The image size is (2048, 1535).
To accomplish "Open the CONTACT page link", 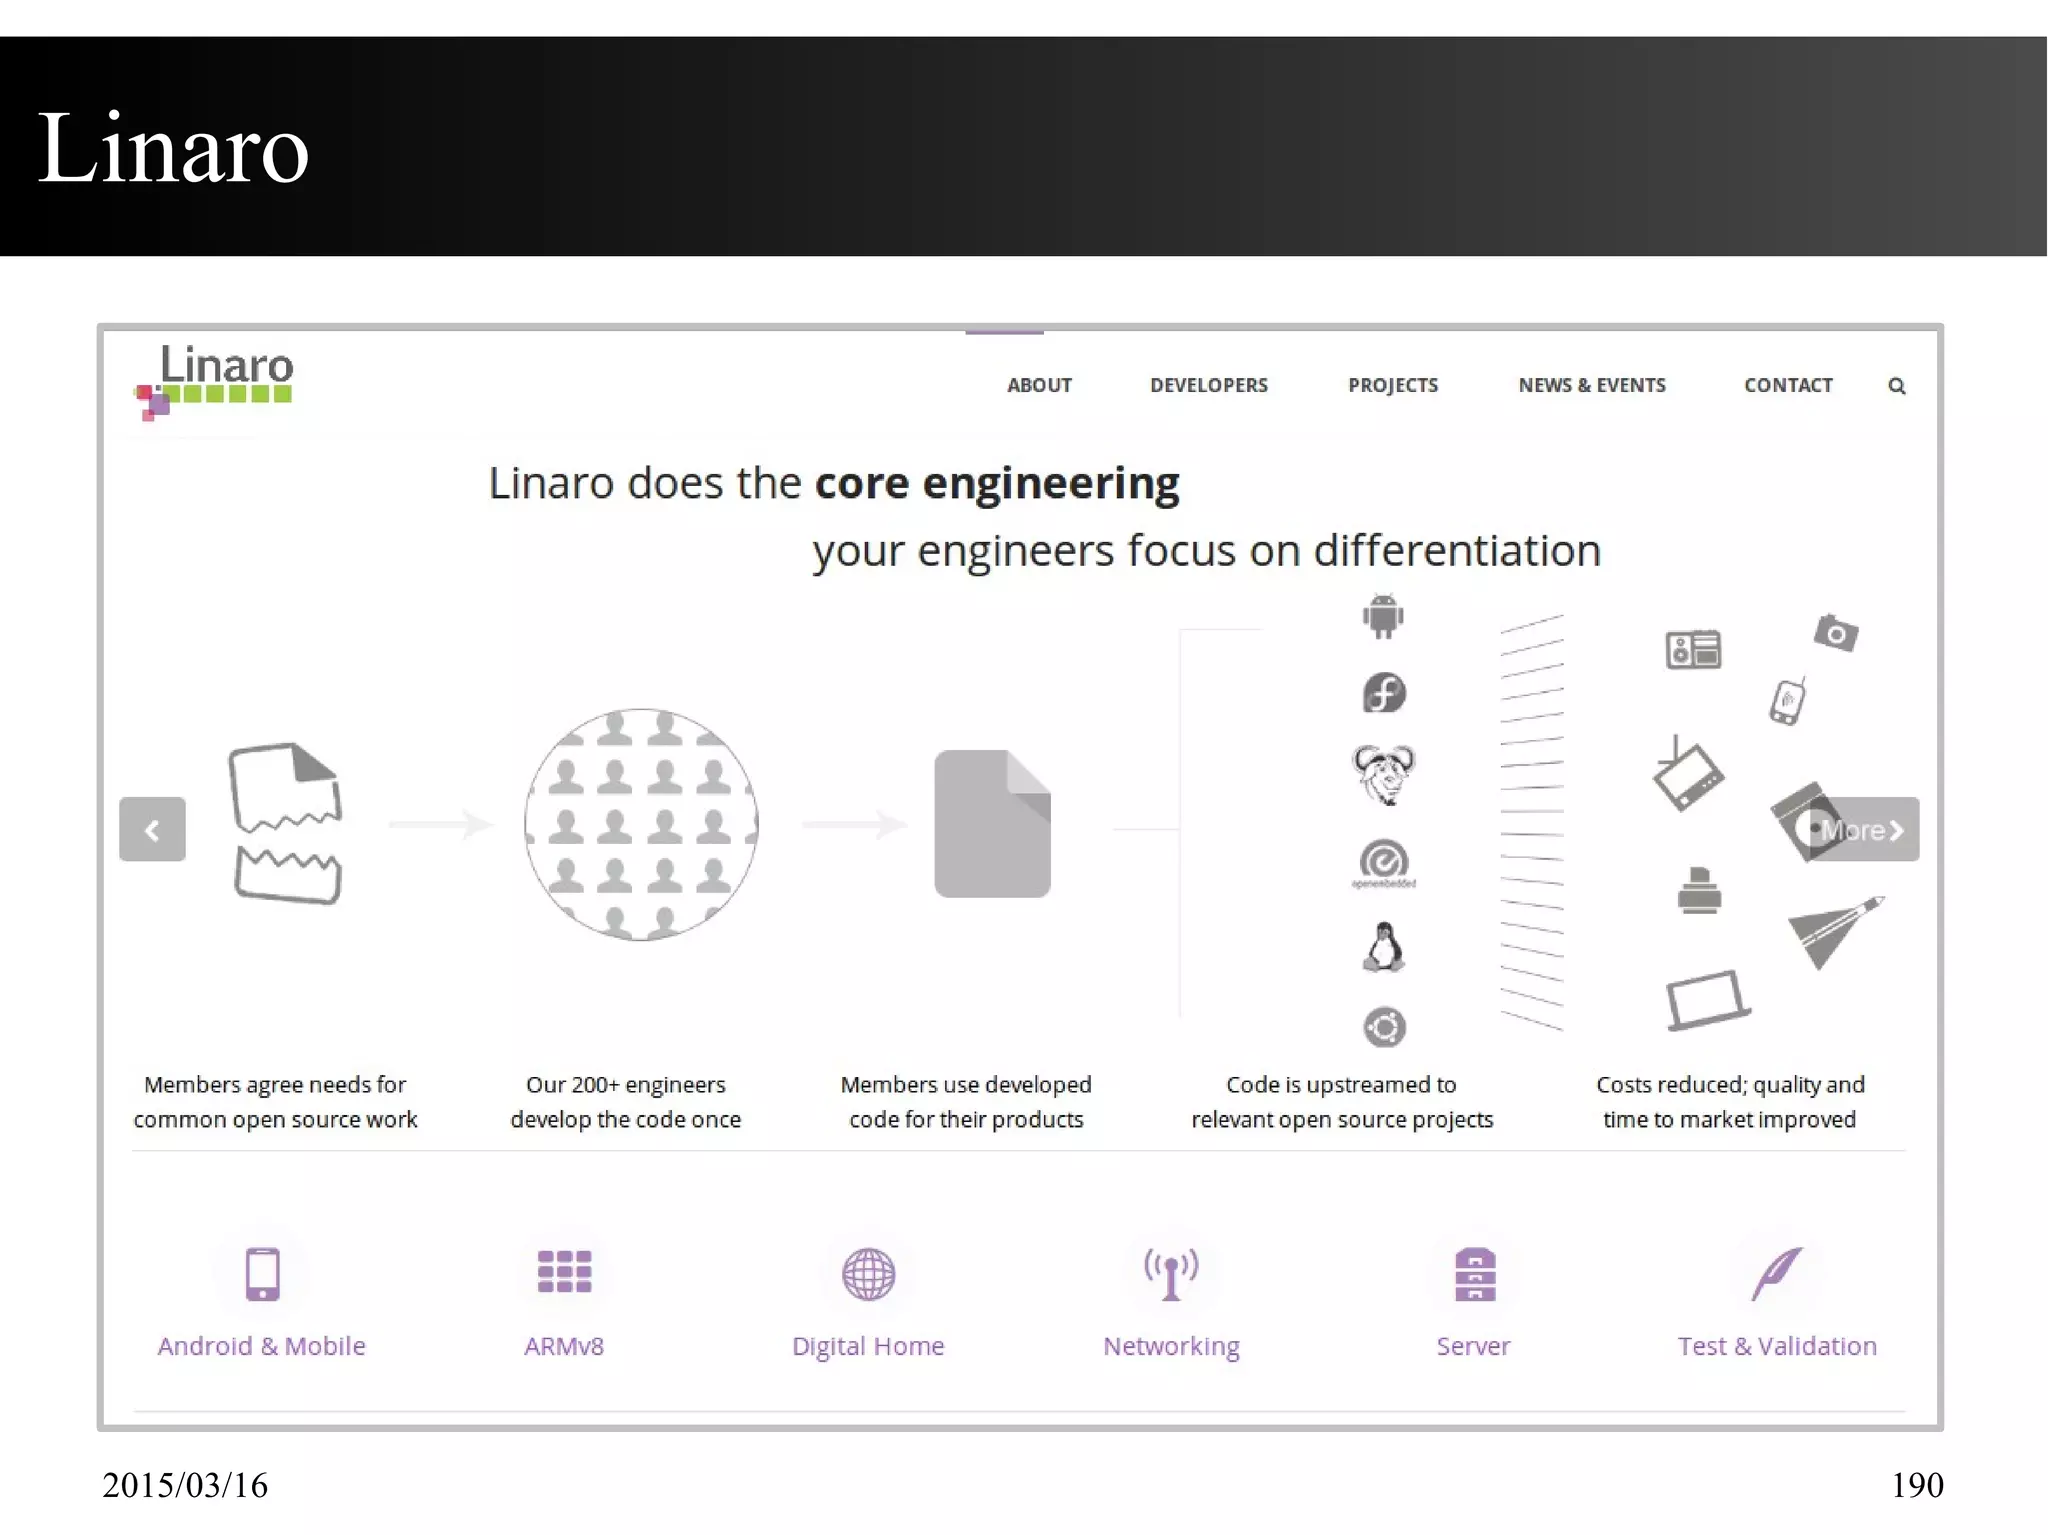I will [x=1788, y=385].
